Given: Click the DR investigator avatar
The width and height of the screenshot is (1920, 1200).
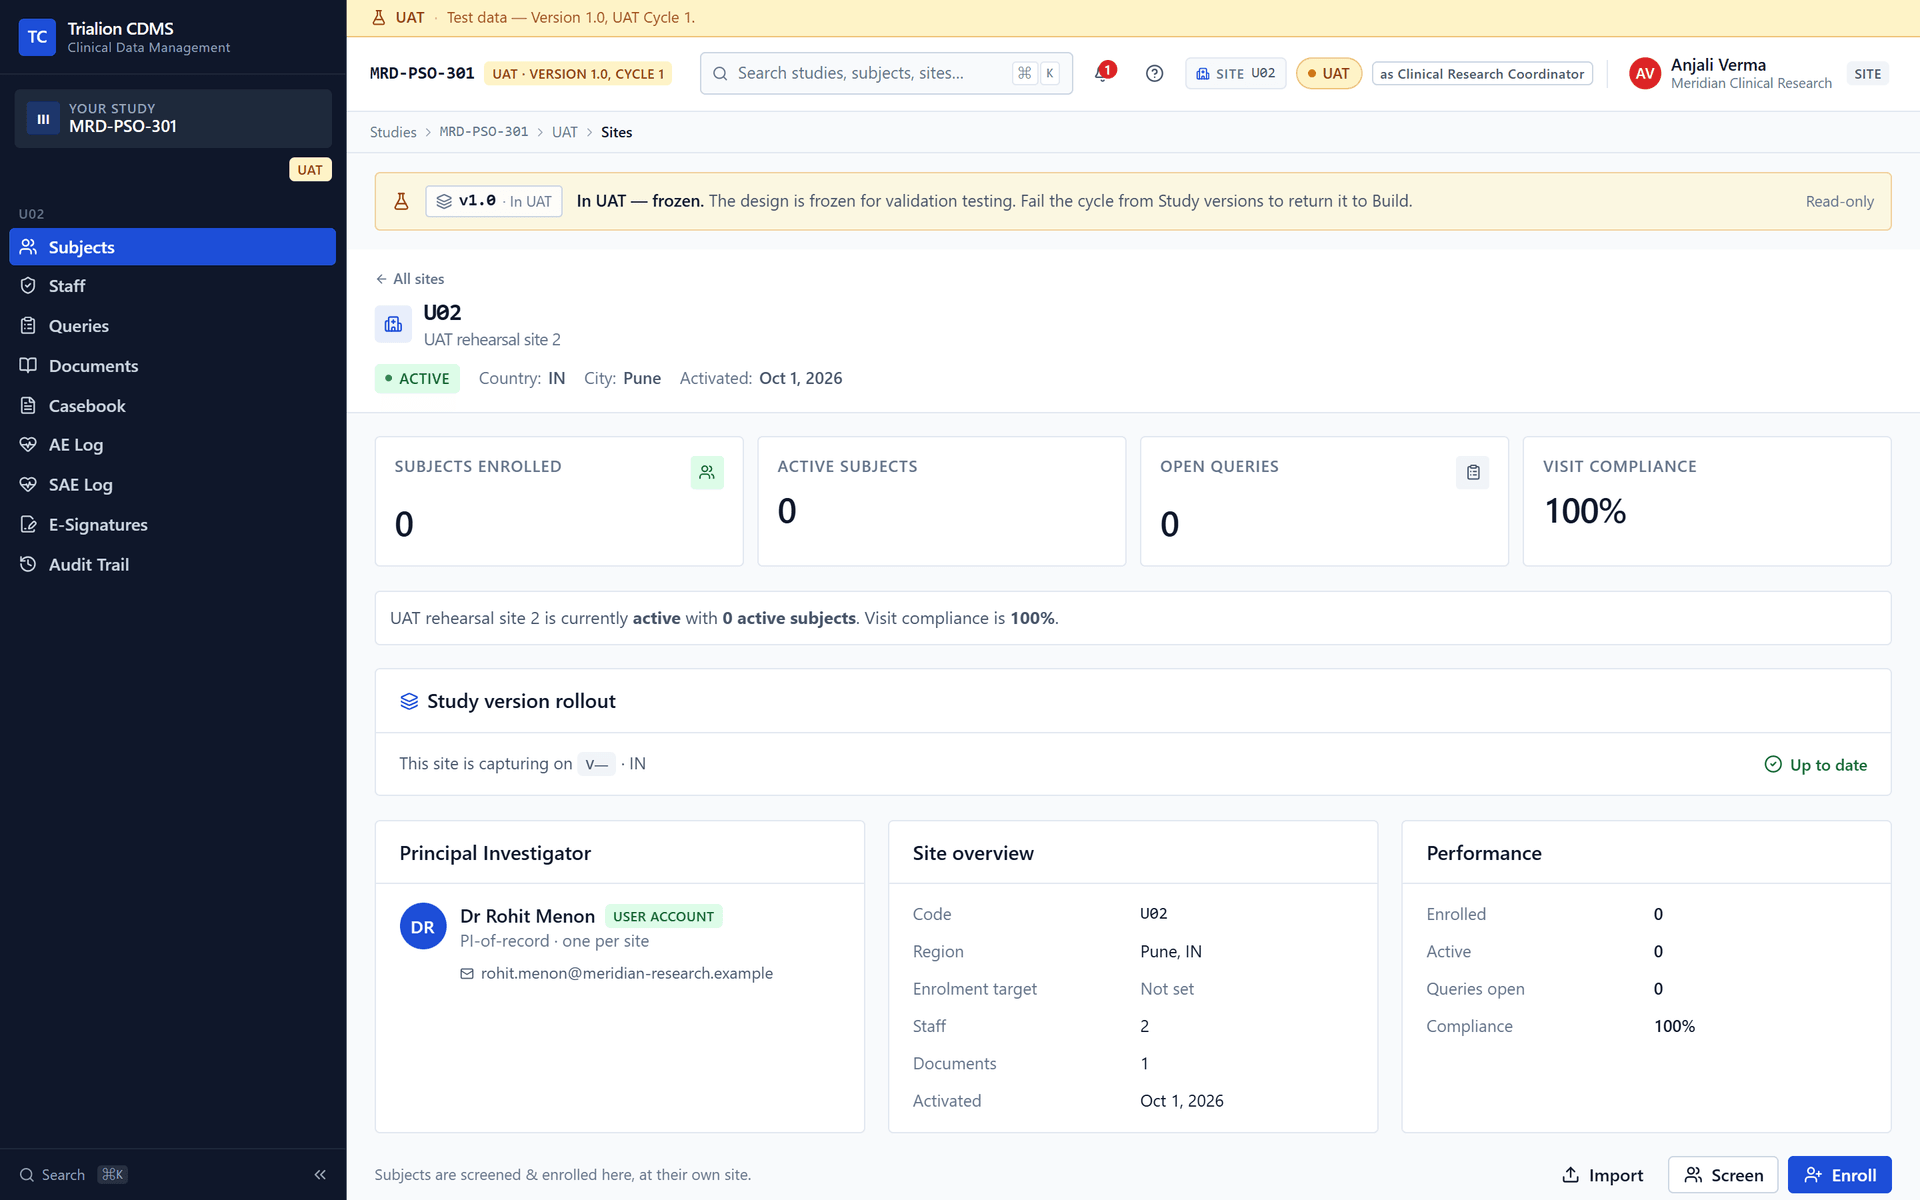Looking at the screenshot, I should point(423,927).
